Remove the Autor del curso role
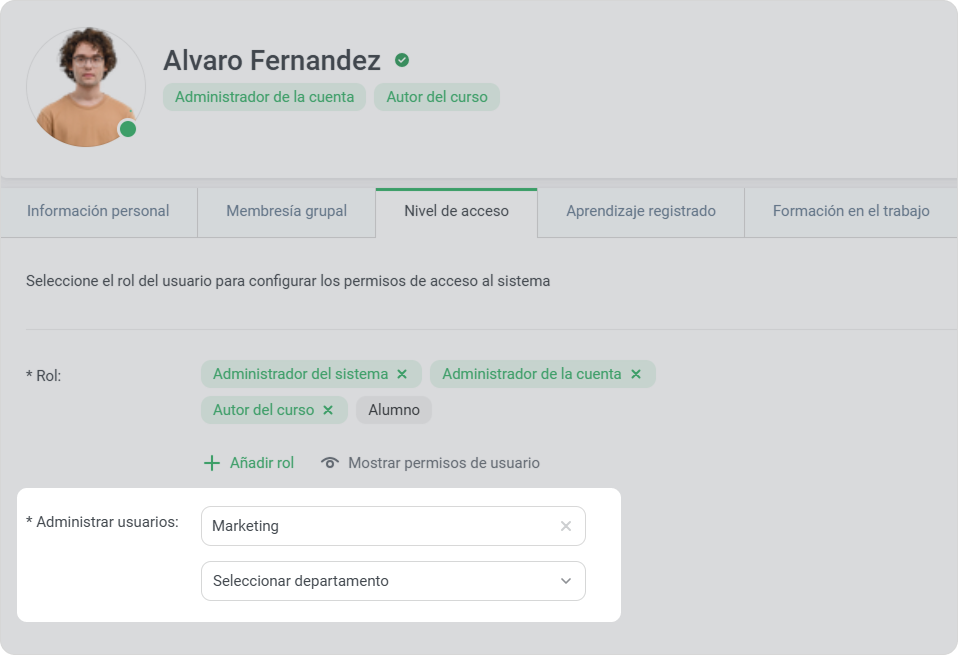 pyautogui.click(x=327, y=410)
